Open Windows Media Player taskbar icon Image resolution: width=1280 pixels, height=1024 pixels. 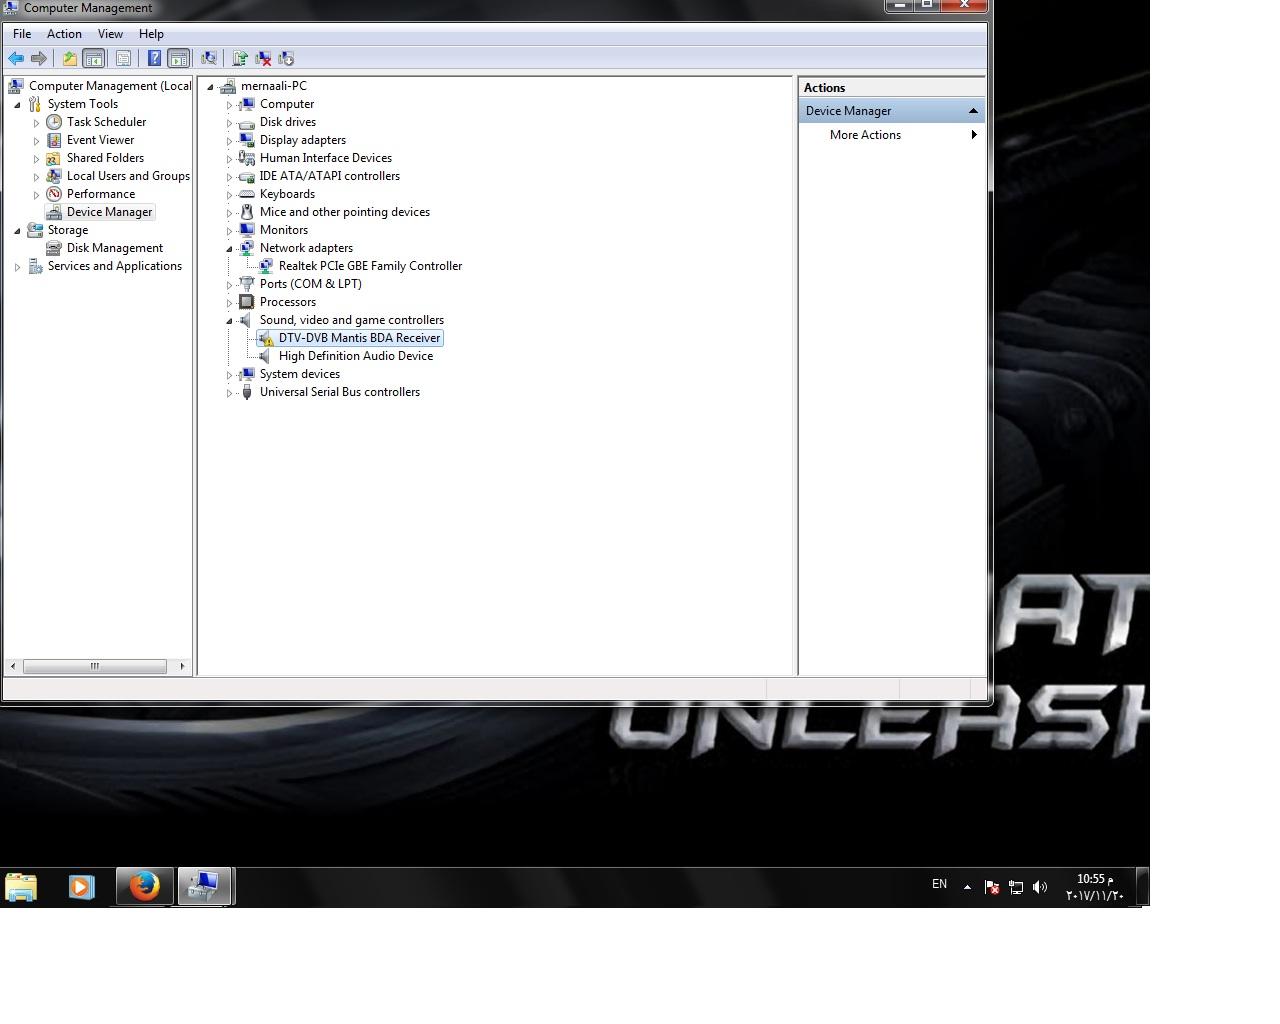81,887
